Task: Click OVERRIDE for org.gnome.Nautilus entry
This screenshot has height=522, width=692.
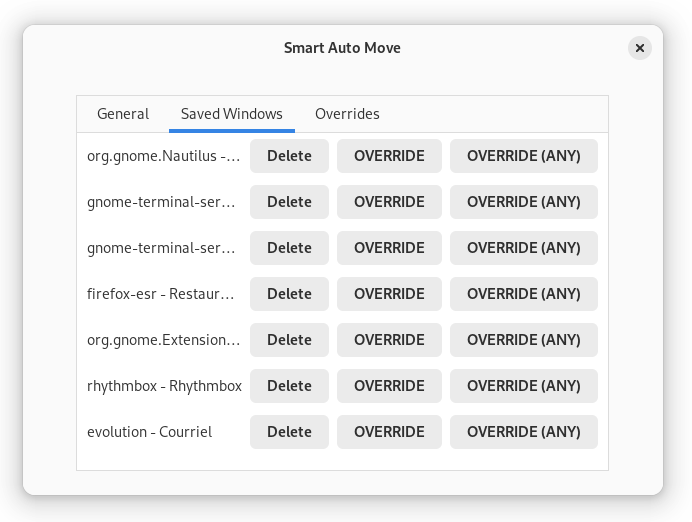Action: click(389, 156)
